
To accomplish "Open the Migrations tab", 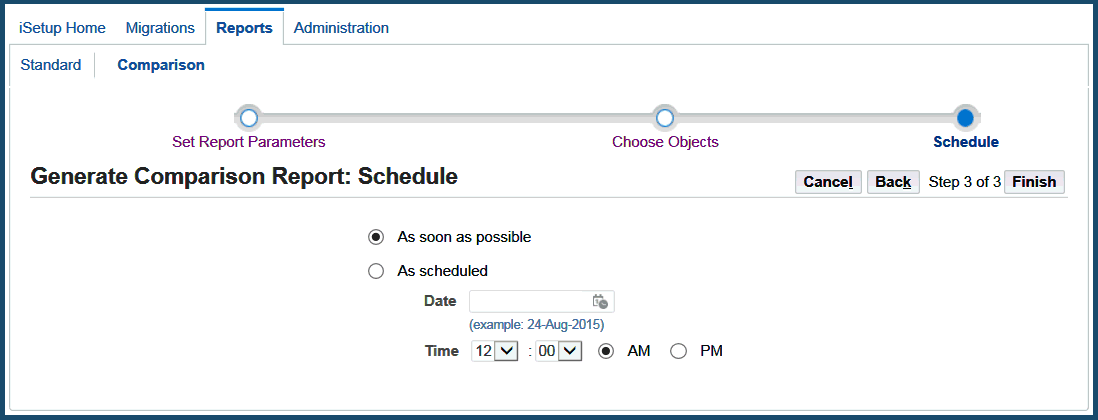I will click(x=160, y=28).
